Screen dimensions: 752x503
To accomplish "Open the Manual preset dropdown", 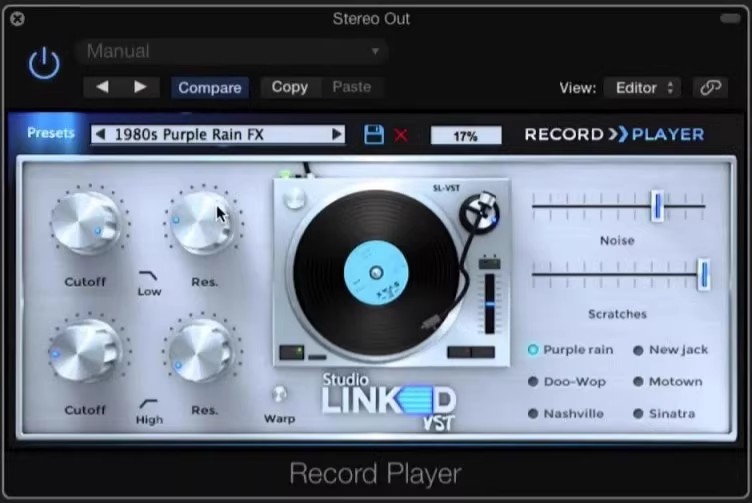I will pos(232,51).
